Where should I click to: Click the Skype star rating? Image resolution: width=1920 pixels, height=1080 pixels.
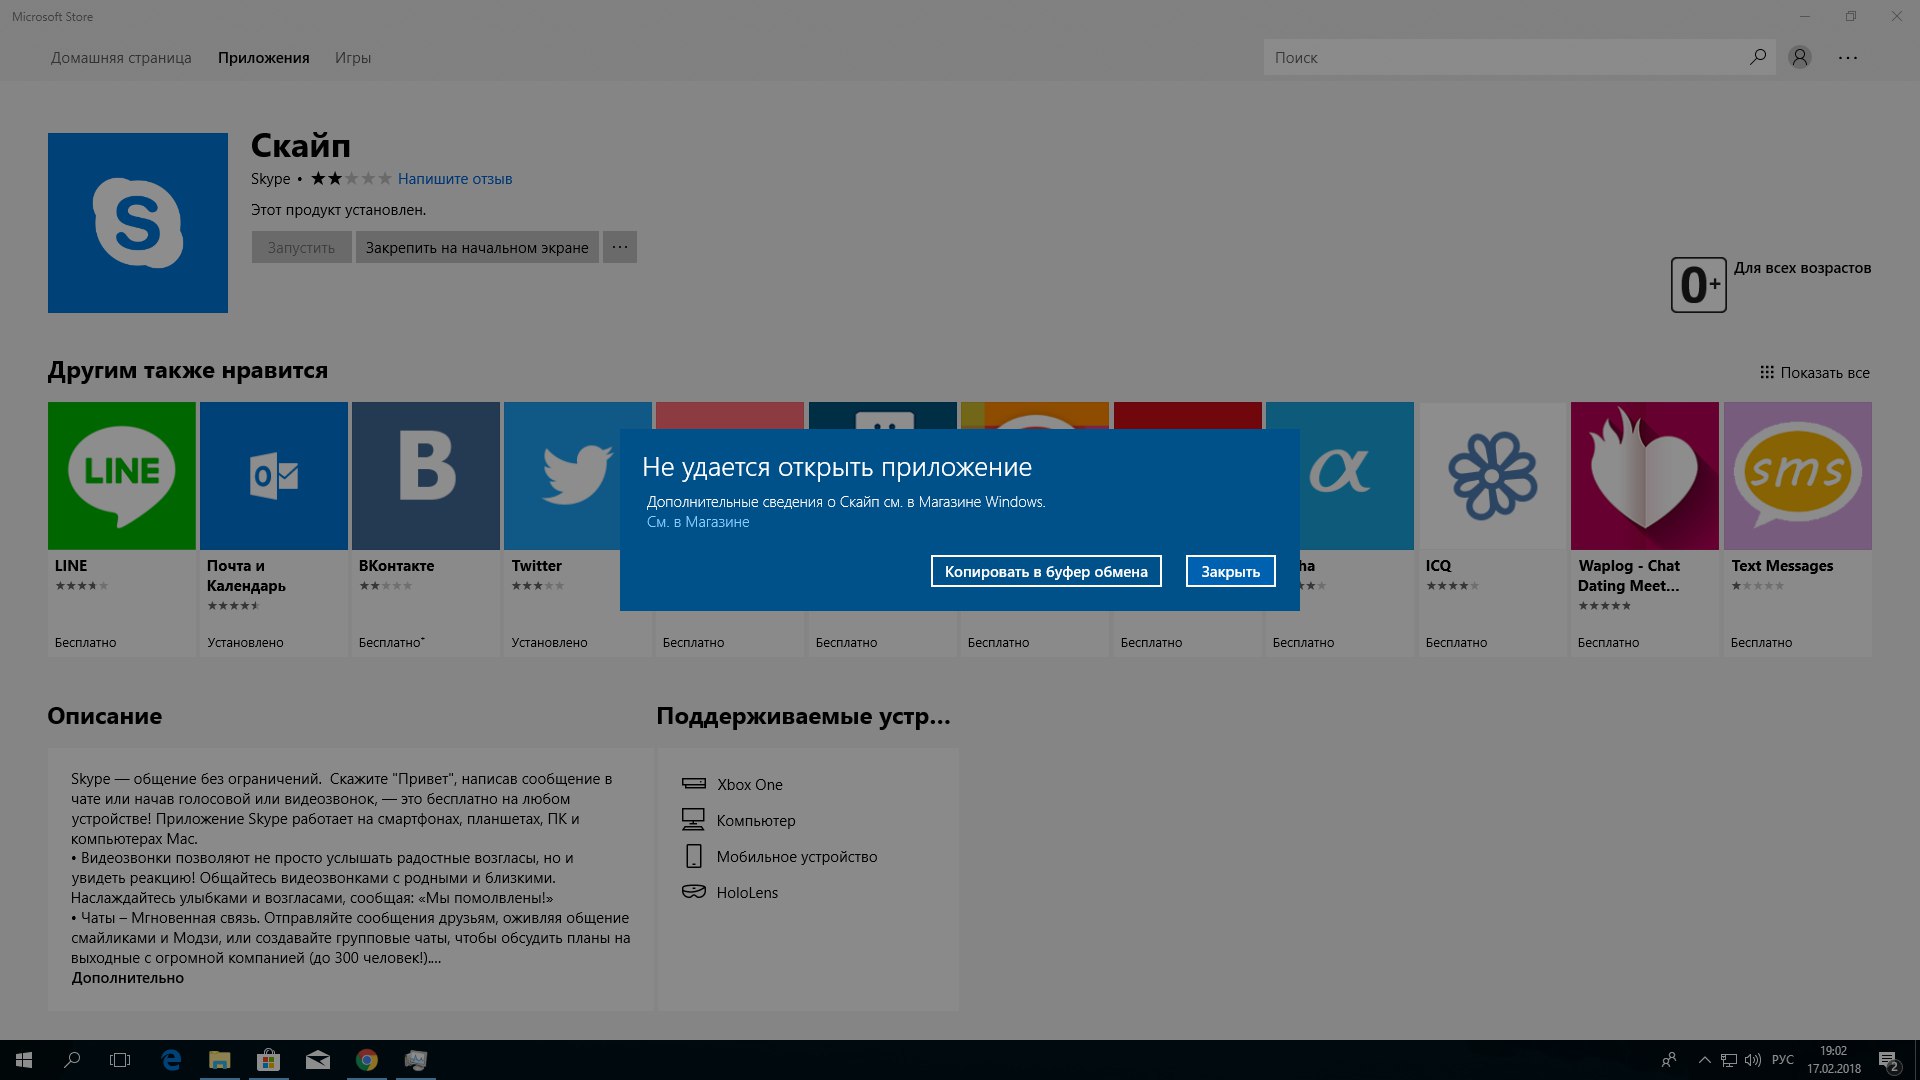coord(351,179)
